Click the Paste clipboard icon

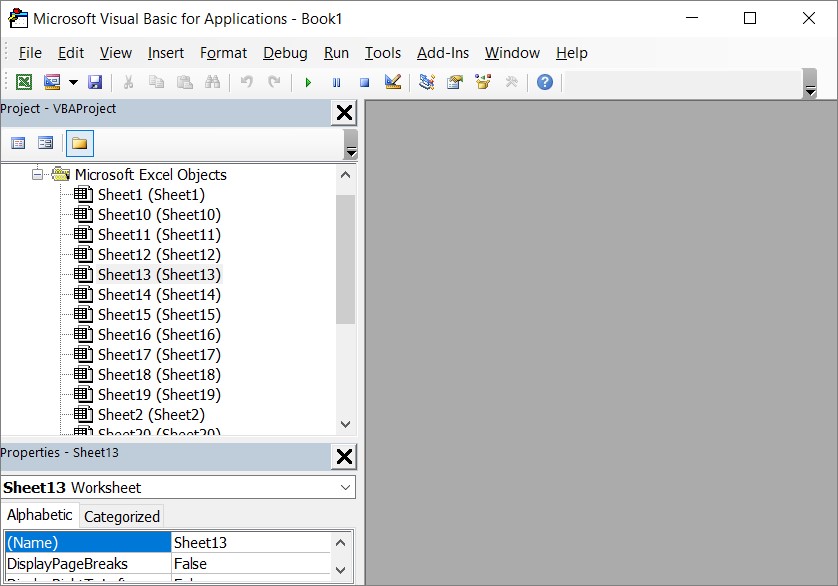[184, 82]
